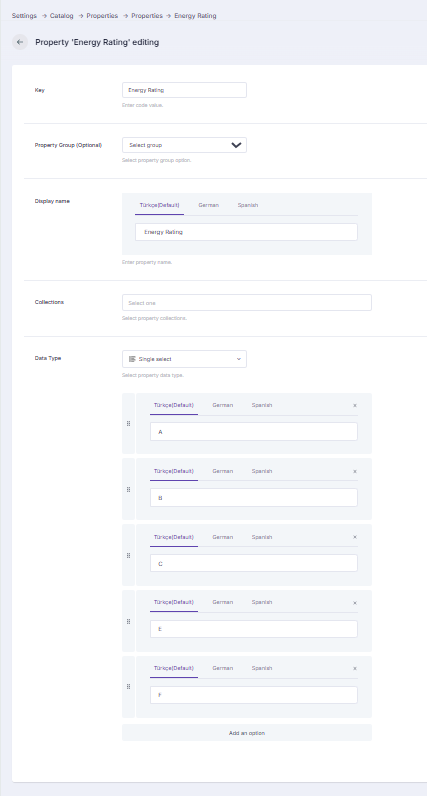Remove option C via its X icon
The height and width of the screenshot is (796, 427).
[355, 537]
